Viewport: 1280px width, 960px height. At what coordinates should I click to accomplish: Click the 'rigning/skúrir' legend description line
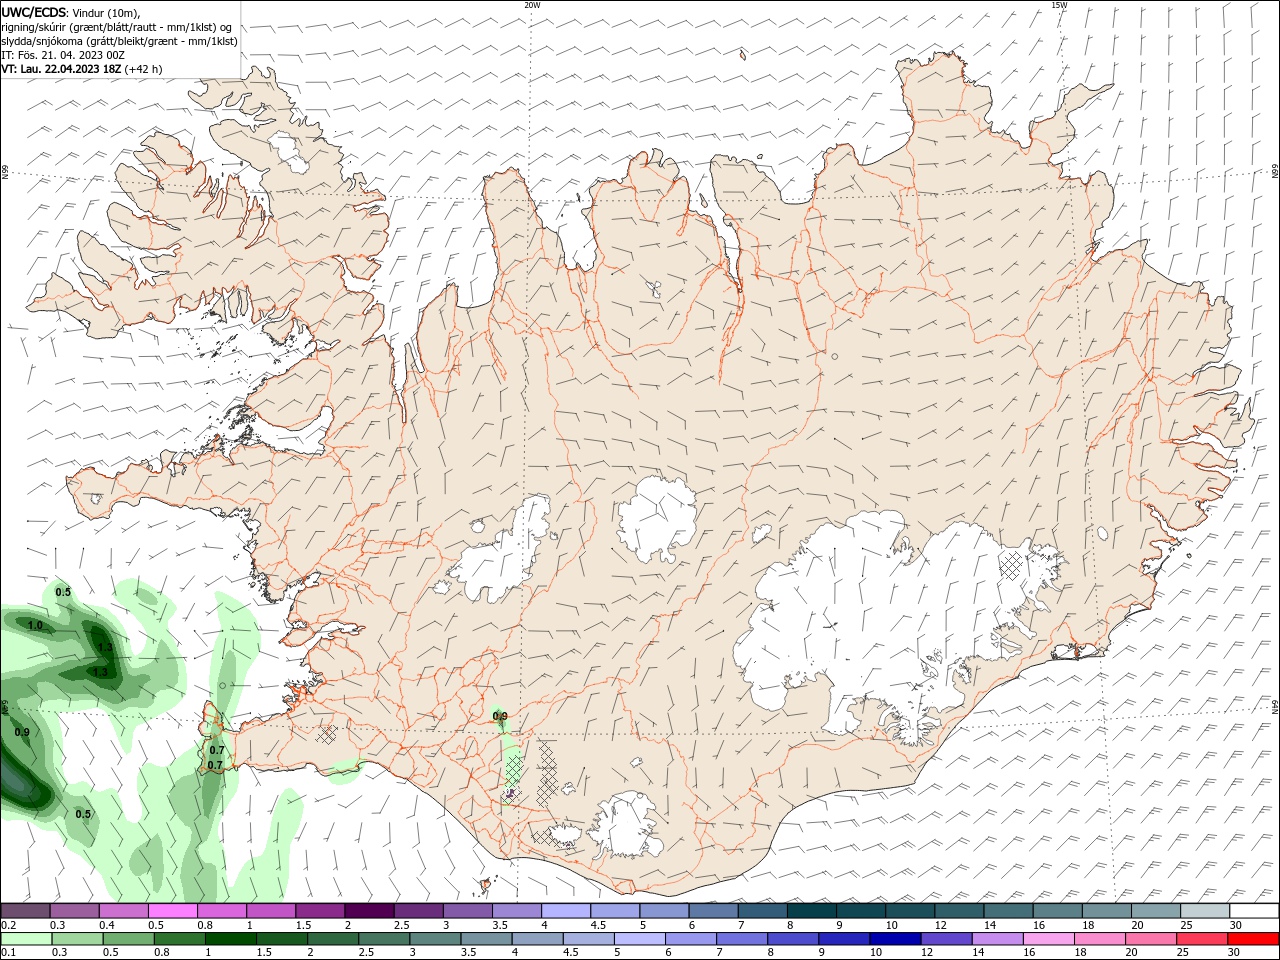point(117,27)
